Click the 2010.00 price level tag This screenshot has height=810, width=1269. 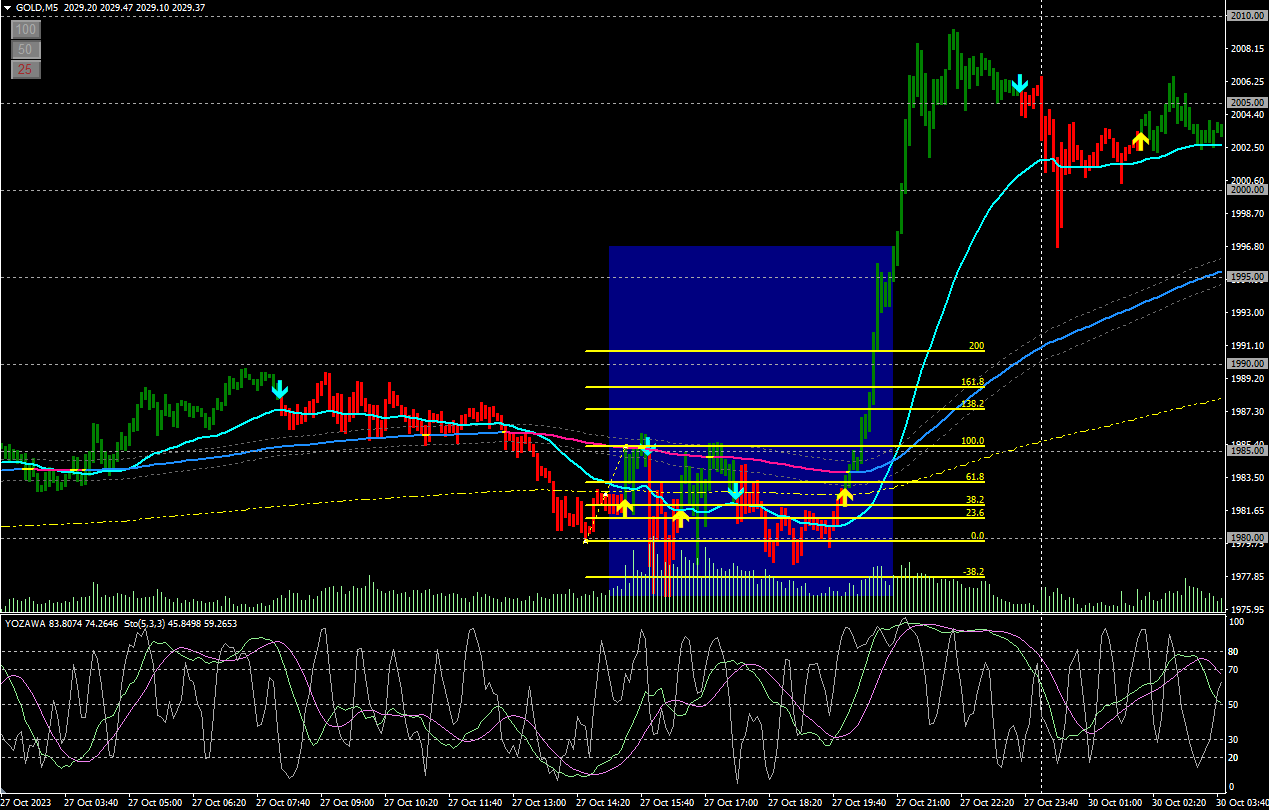click(1246, 16)
